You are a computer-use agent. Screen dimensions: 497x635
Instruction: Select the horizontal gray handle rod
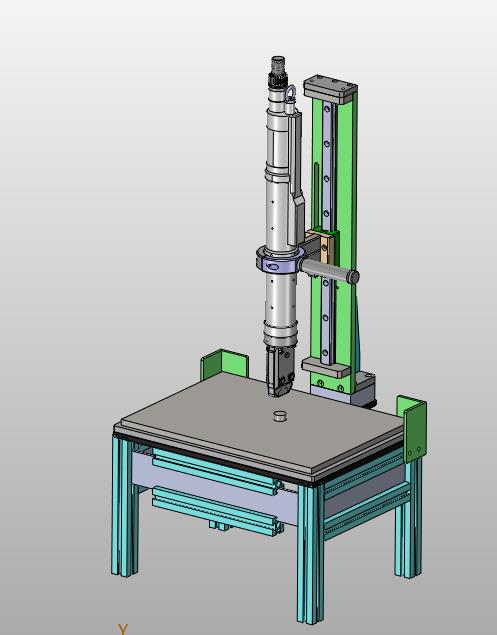coord(329,271)
